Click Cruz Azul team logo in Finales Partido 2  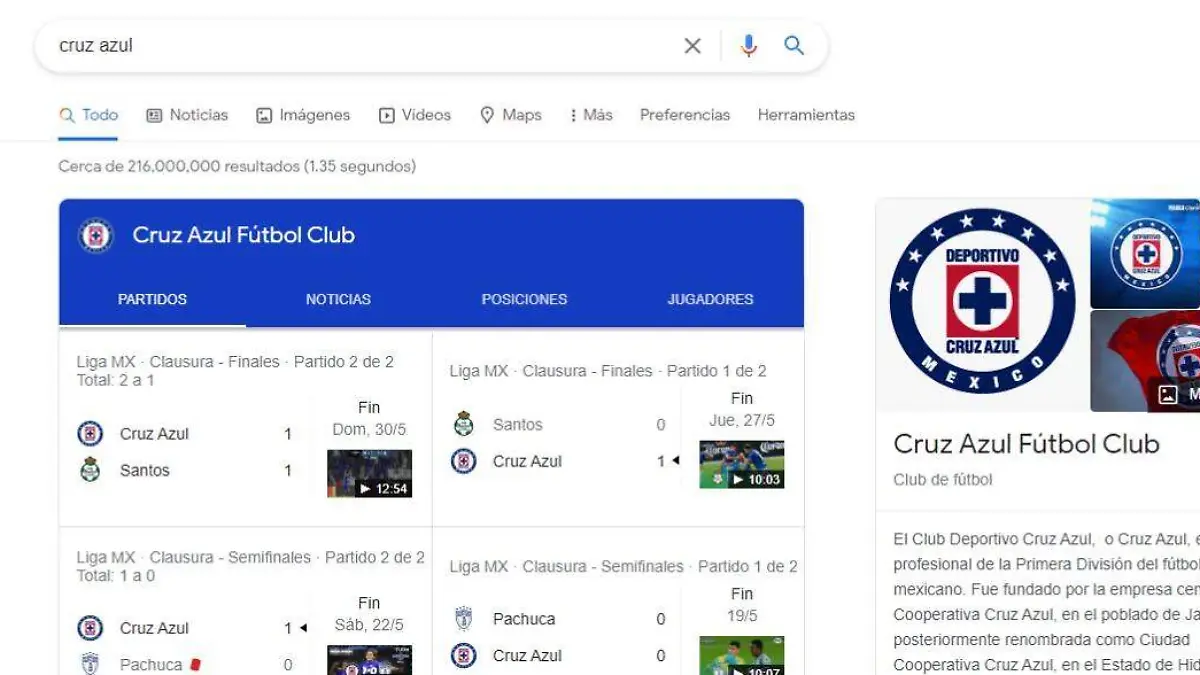[90, 433]
